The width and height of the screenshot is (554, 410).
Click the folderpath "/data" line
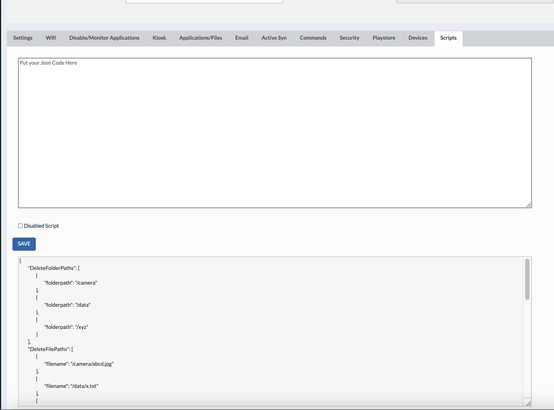[67, 305]
